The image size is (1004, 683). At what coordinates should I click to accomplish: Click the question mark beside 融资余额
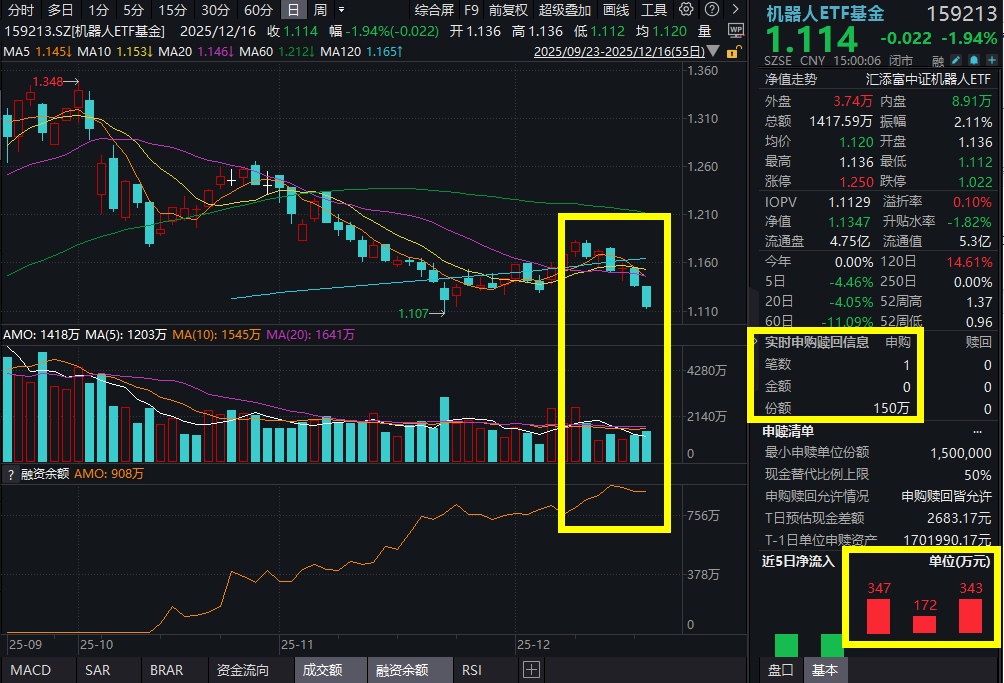[10, 475]
